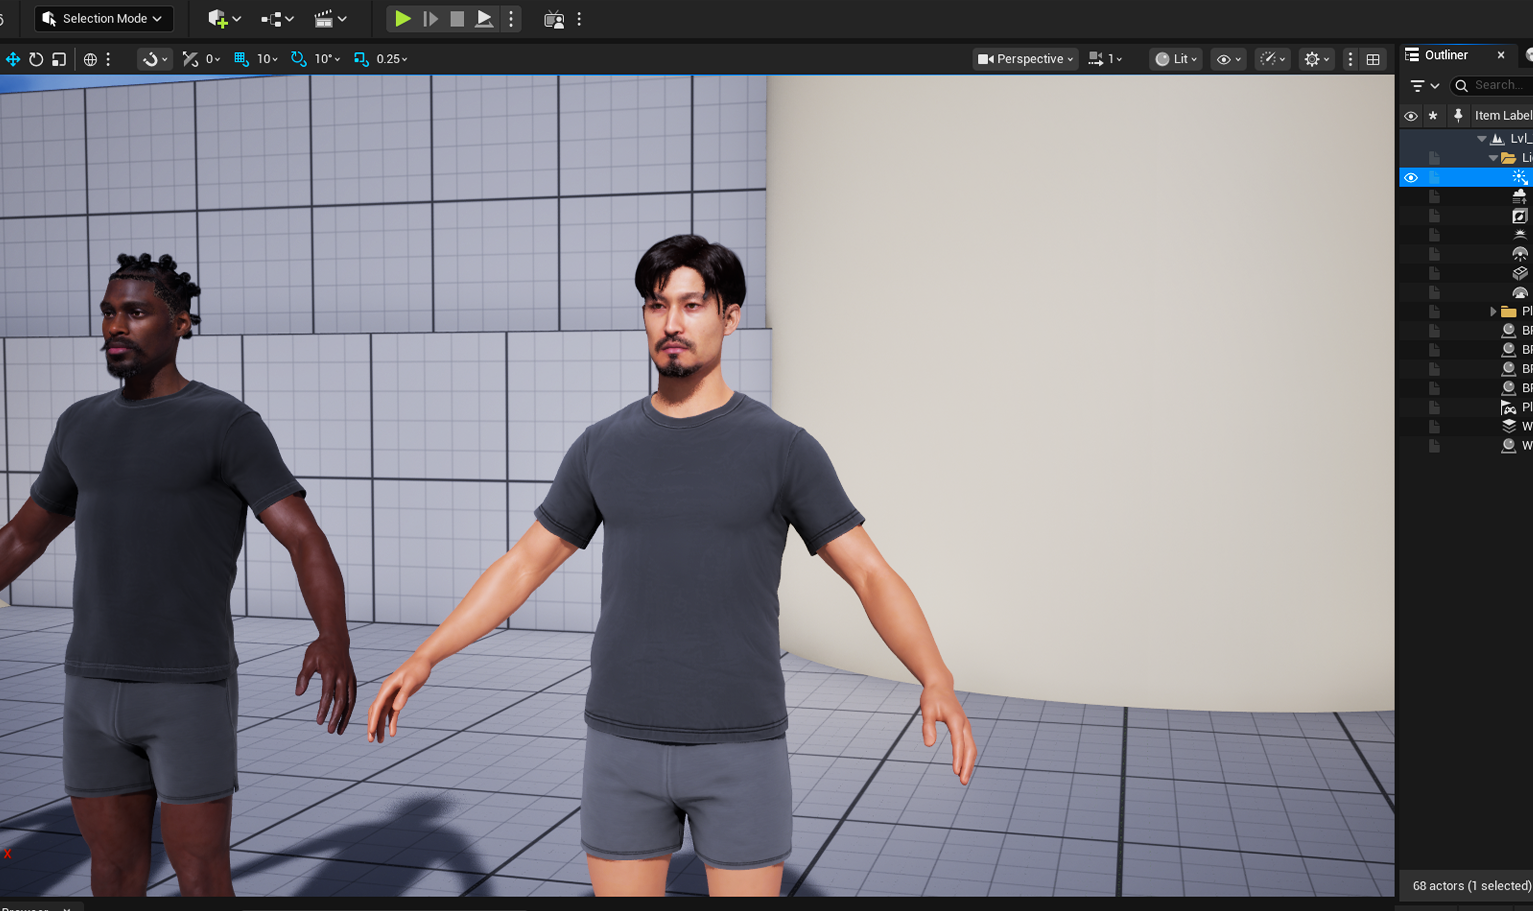Select the Rotate tool
Screen dimensions: 1533x911
35,59
